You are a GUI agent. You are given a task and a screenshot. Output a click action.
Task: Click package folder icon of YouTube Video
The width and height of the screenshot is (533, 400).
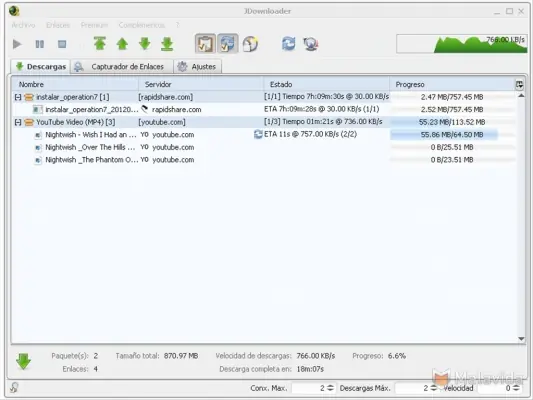coord(29,122)
